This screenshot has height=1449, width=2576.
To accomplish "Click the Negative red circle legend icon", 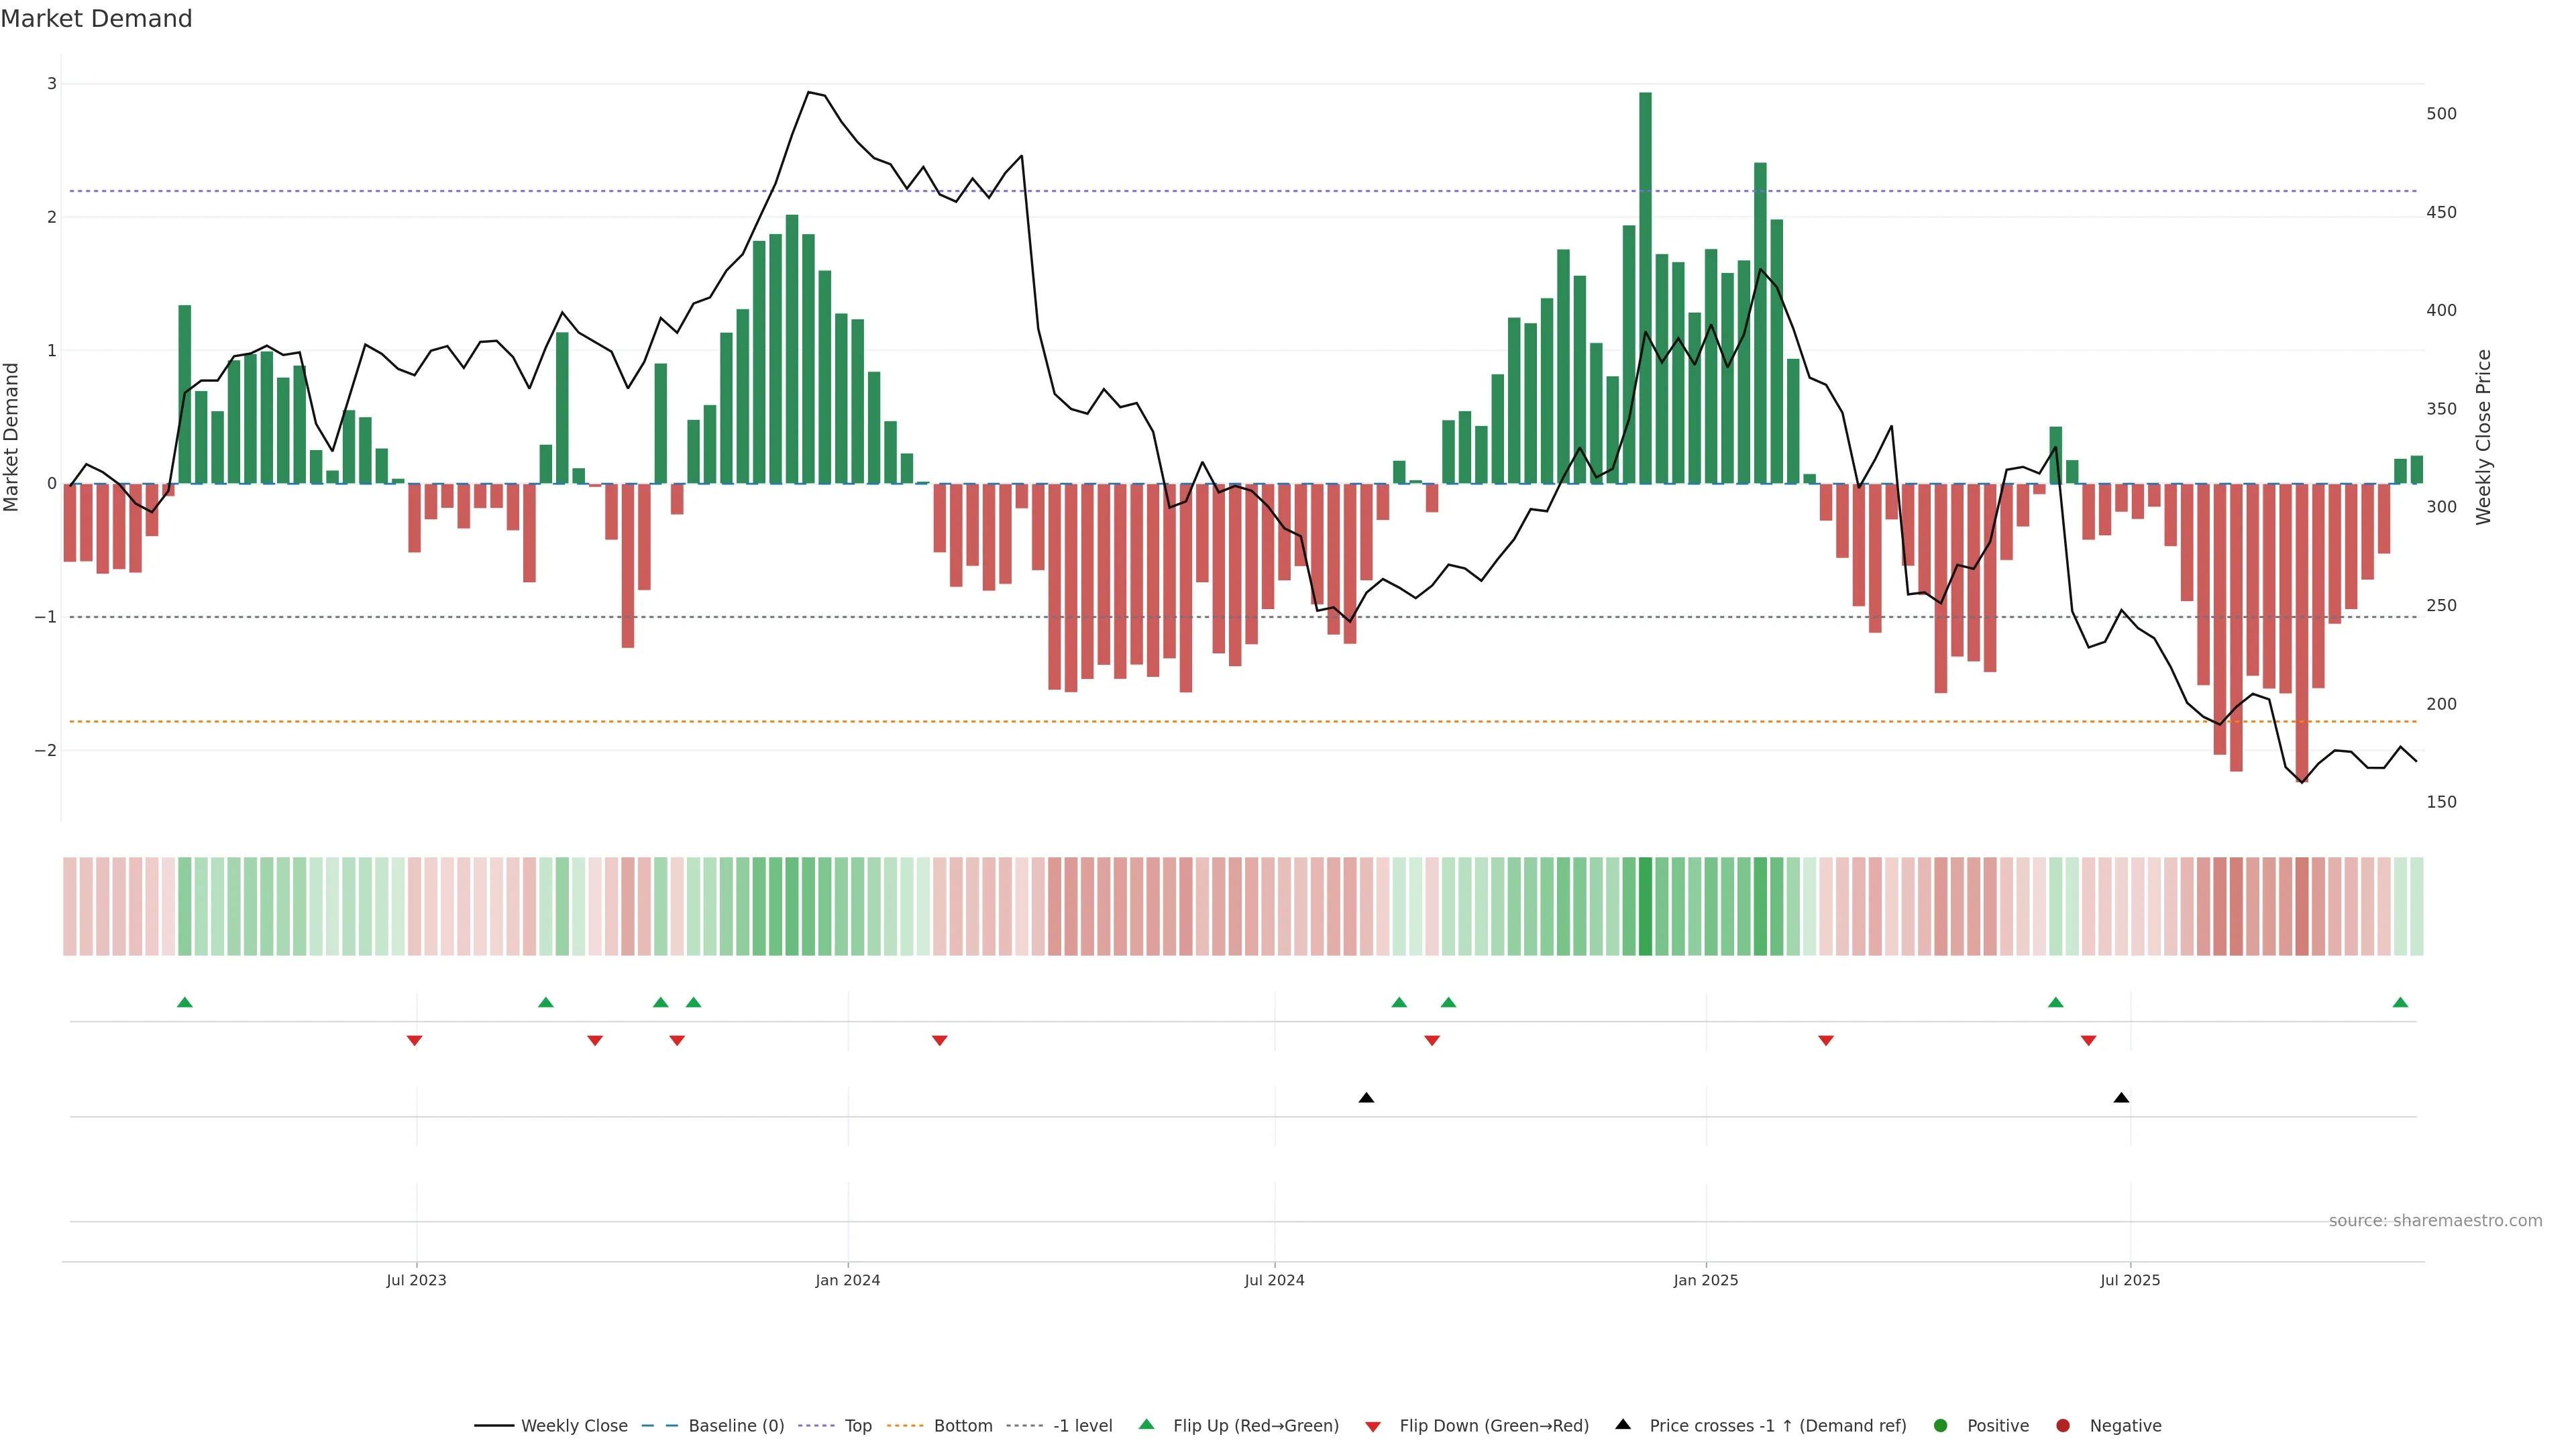I will (2063, 1426).
